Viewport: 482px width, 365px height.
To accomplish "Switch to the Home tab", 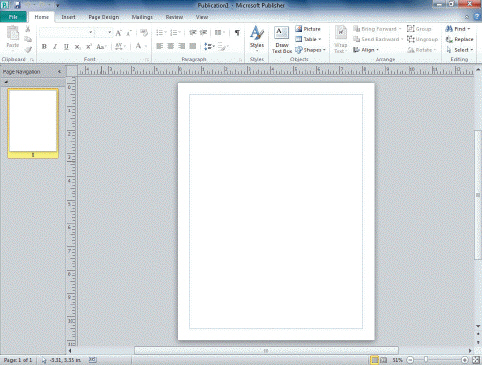I will tap(42, 17).
